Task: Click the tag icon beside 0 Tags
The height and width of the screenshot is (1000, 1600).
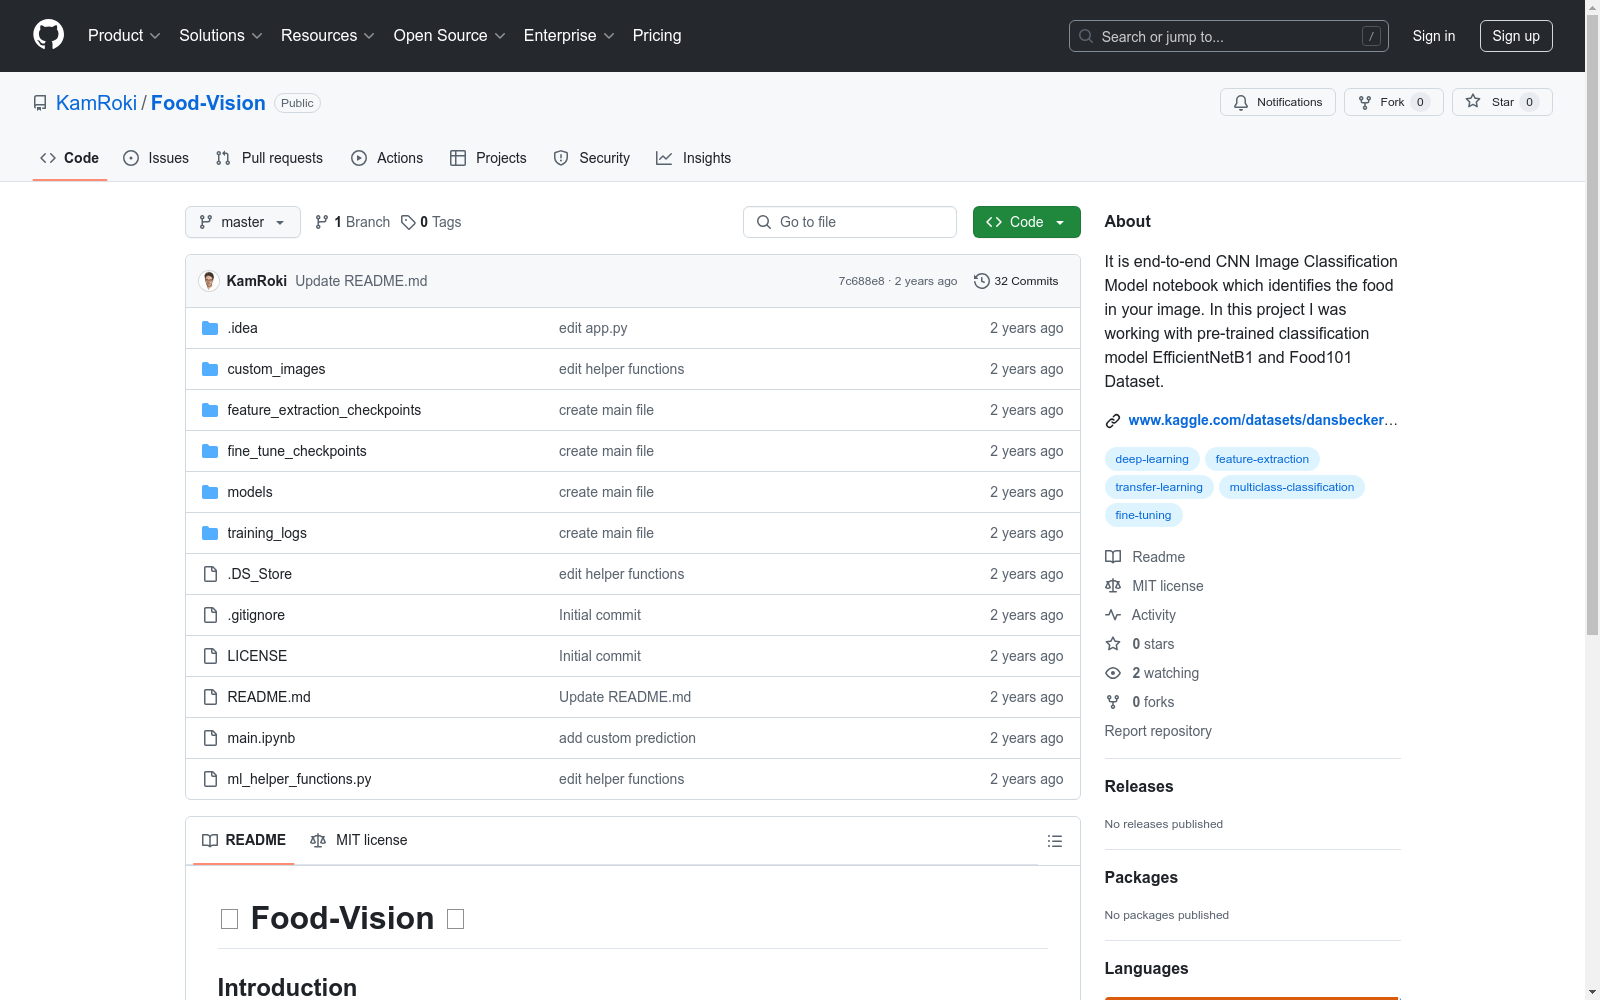Action: tap(408, 222)
